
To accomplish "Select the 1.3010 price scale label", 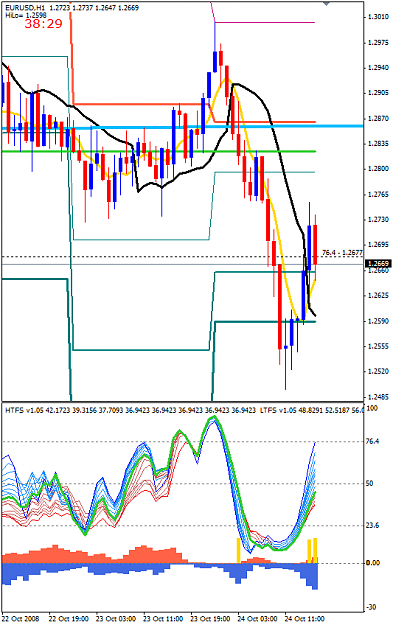I will (377, 17).
